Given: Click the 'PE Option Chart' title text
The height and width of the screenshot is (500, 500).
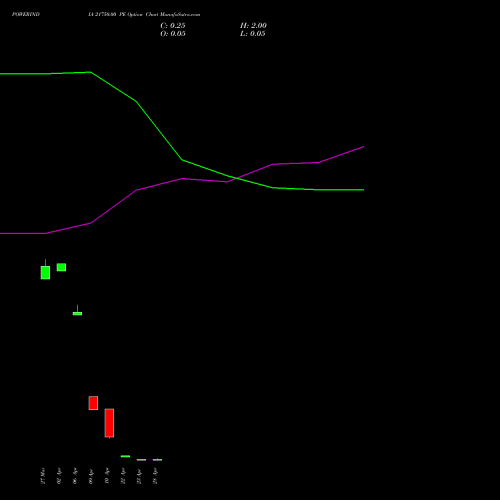Looking at the screenshot, I should coord(139,15).
